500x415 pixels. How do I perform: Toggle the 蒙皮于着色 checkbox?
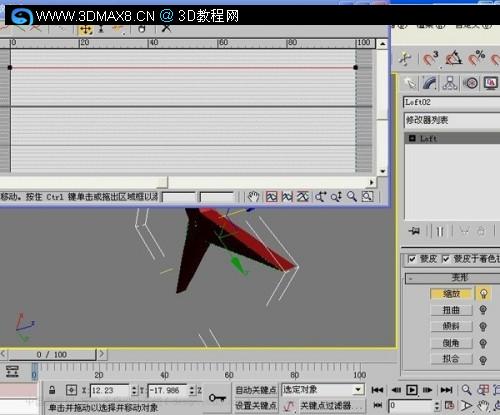[446, 259]
